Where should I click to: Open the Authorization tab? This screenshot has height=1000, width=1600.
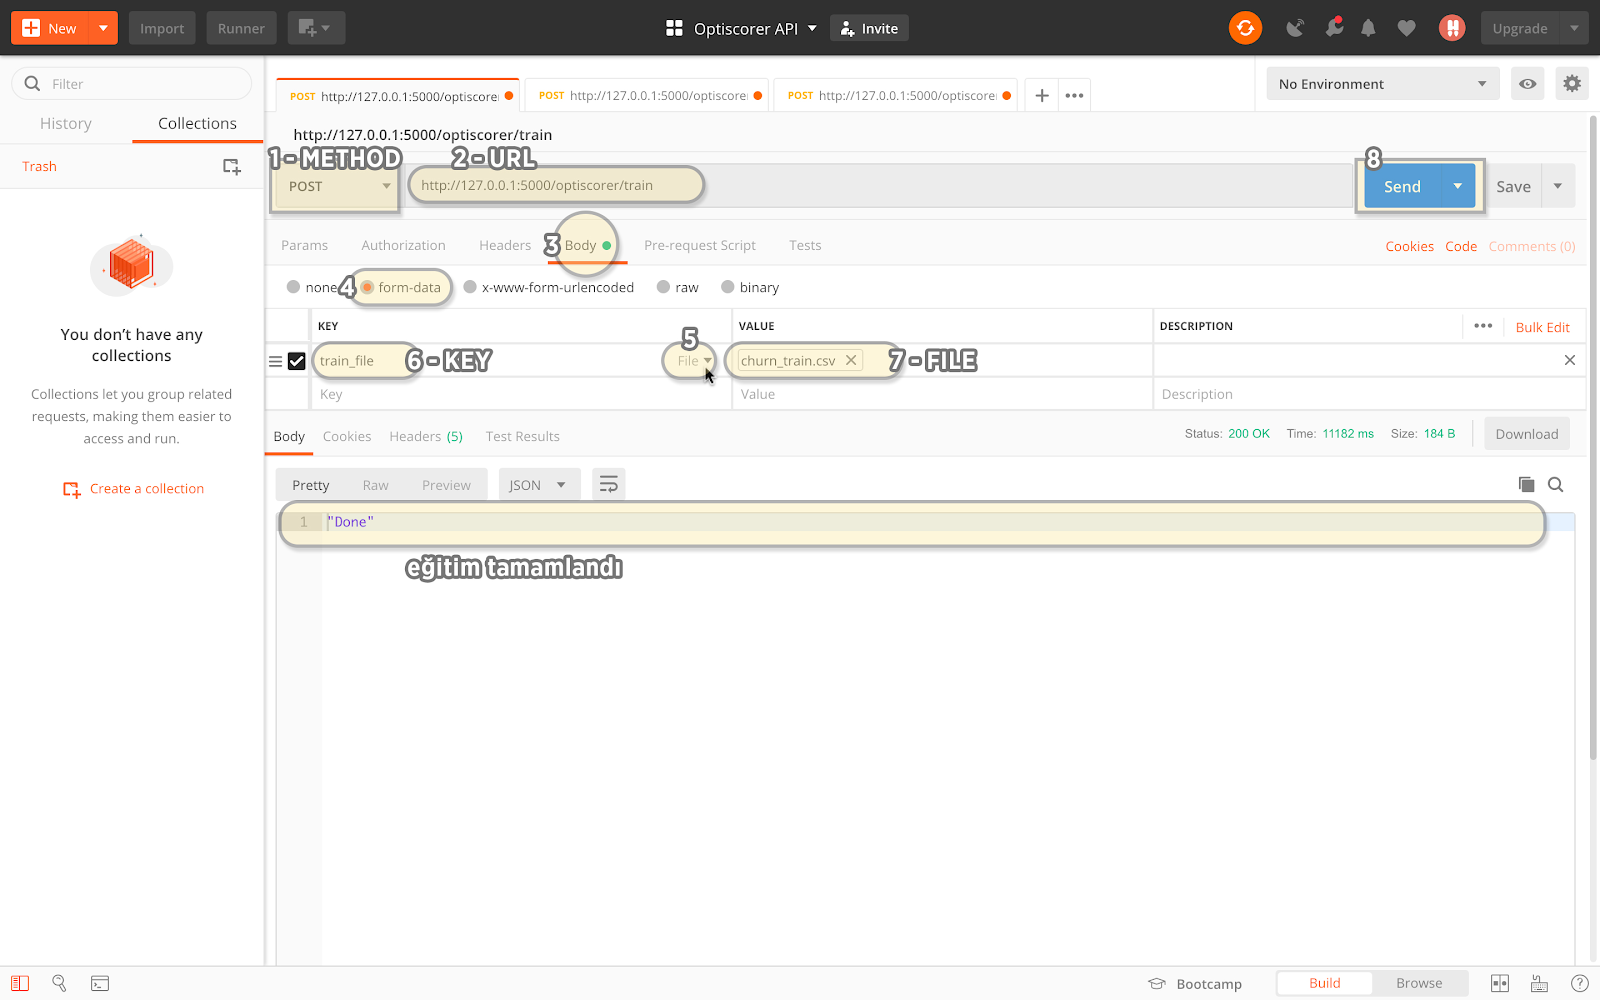tap(403, 245)
